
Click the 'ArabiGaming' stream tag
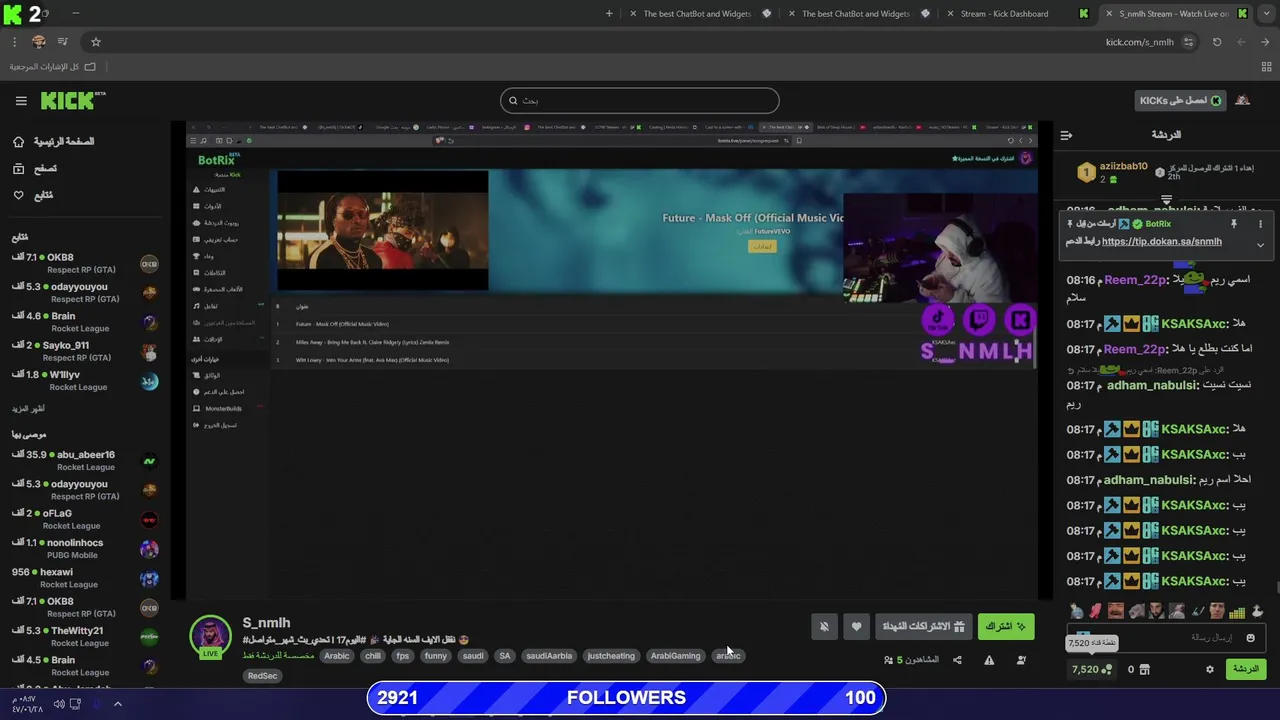click(x=675, y=656)
